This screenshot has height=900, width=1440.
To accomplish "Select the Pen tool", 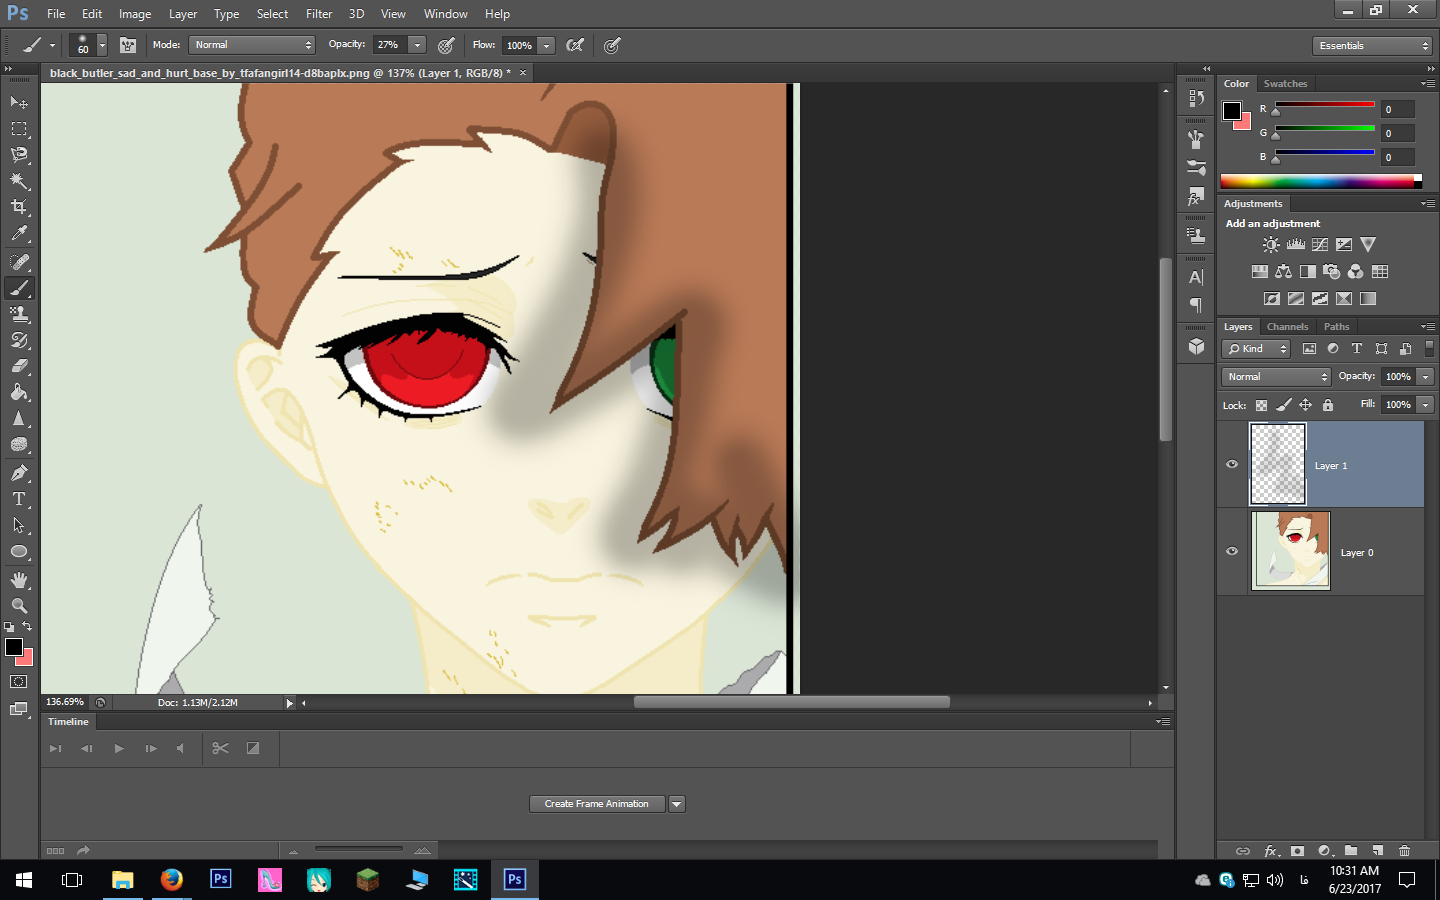I will (x=19, y=473).
